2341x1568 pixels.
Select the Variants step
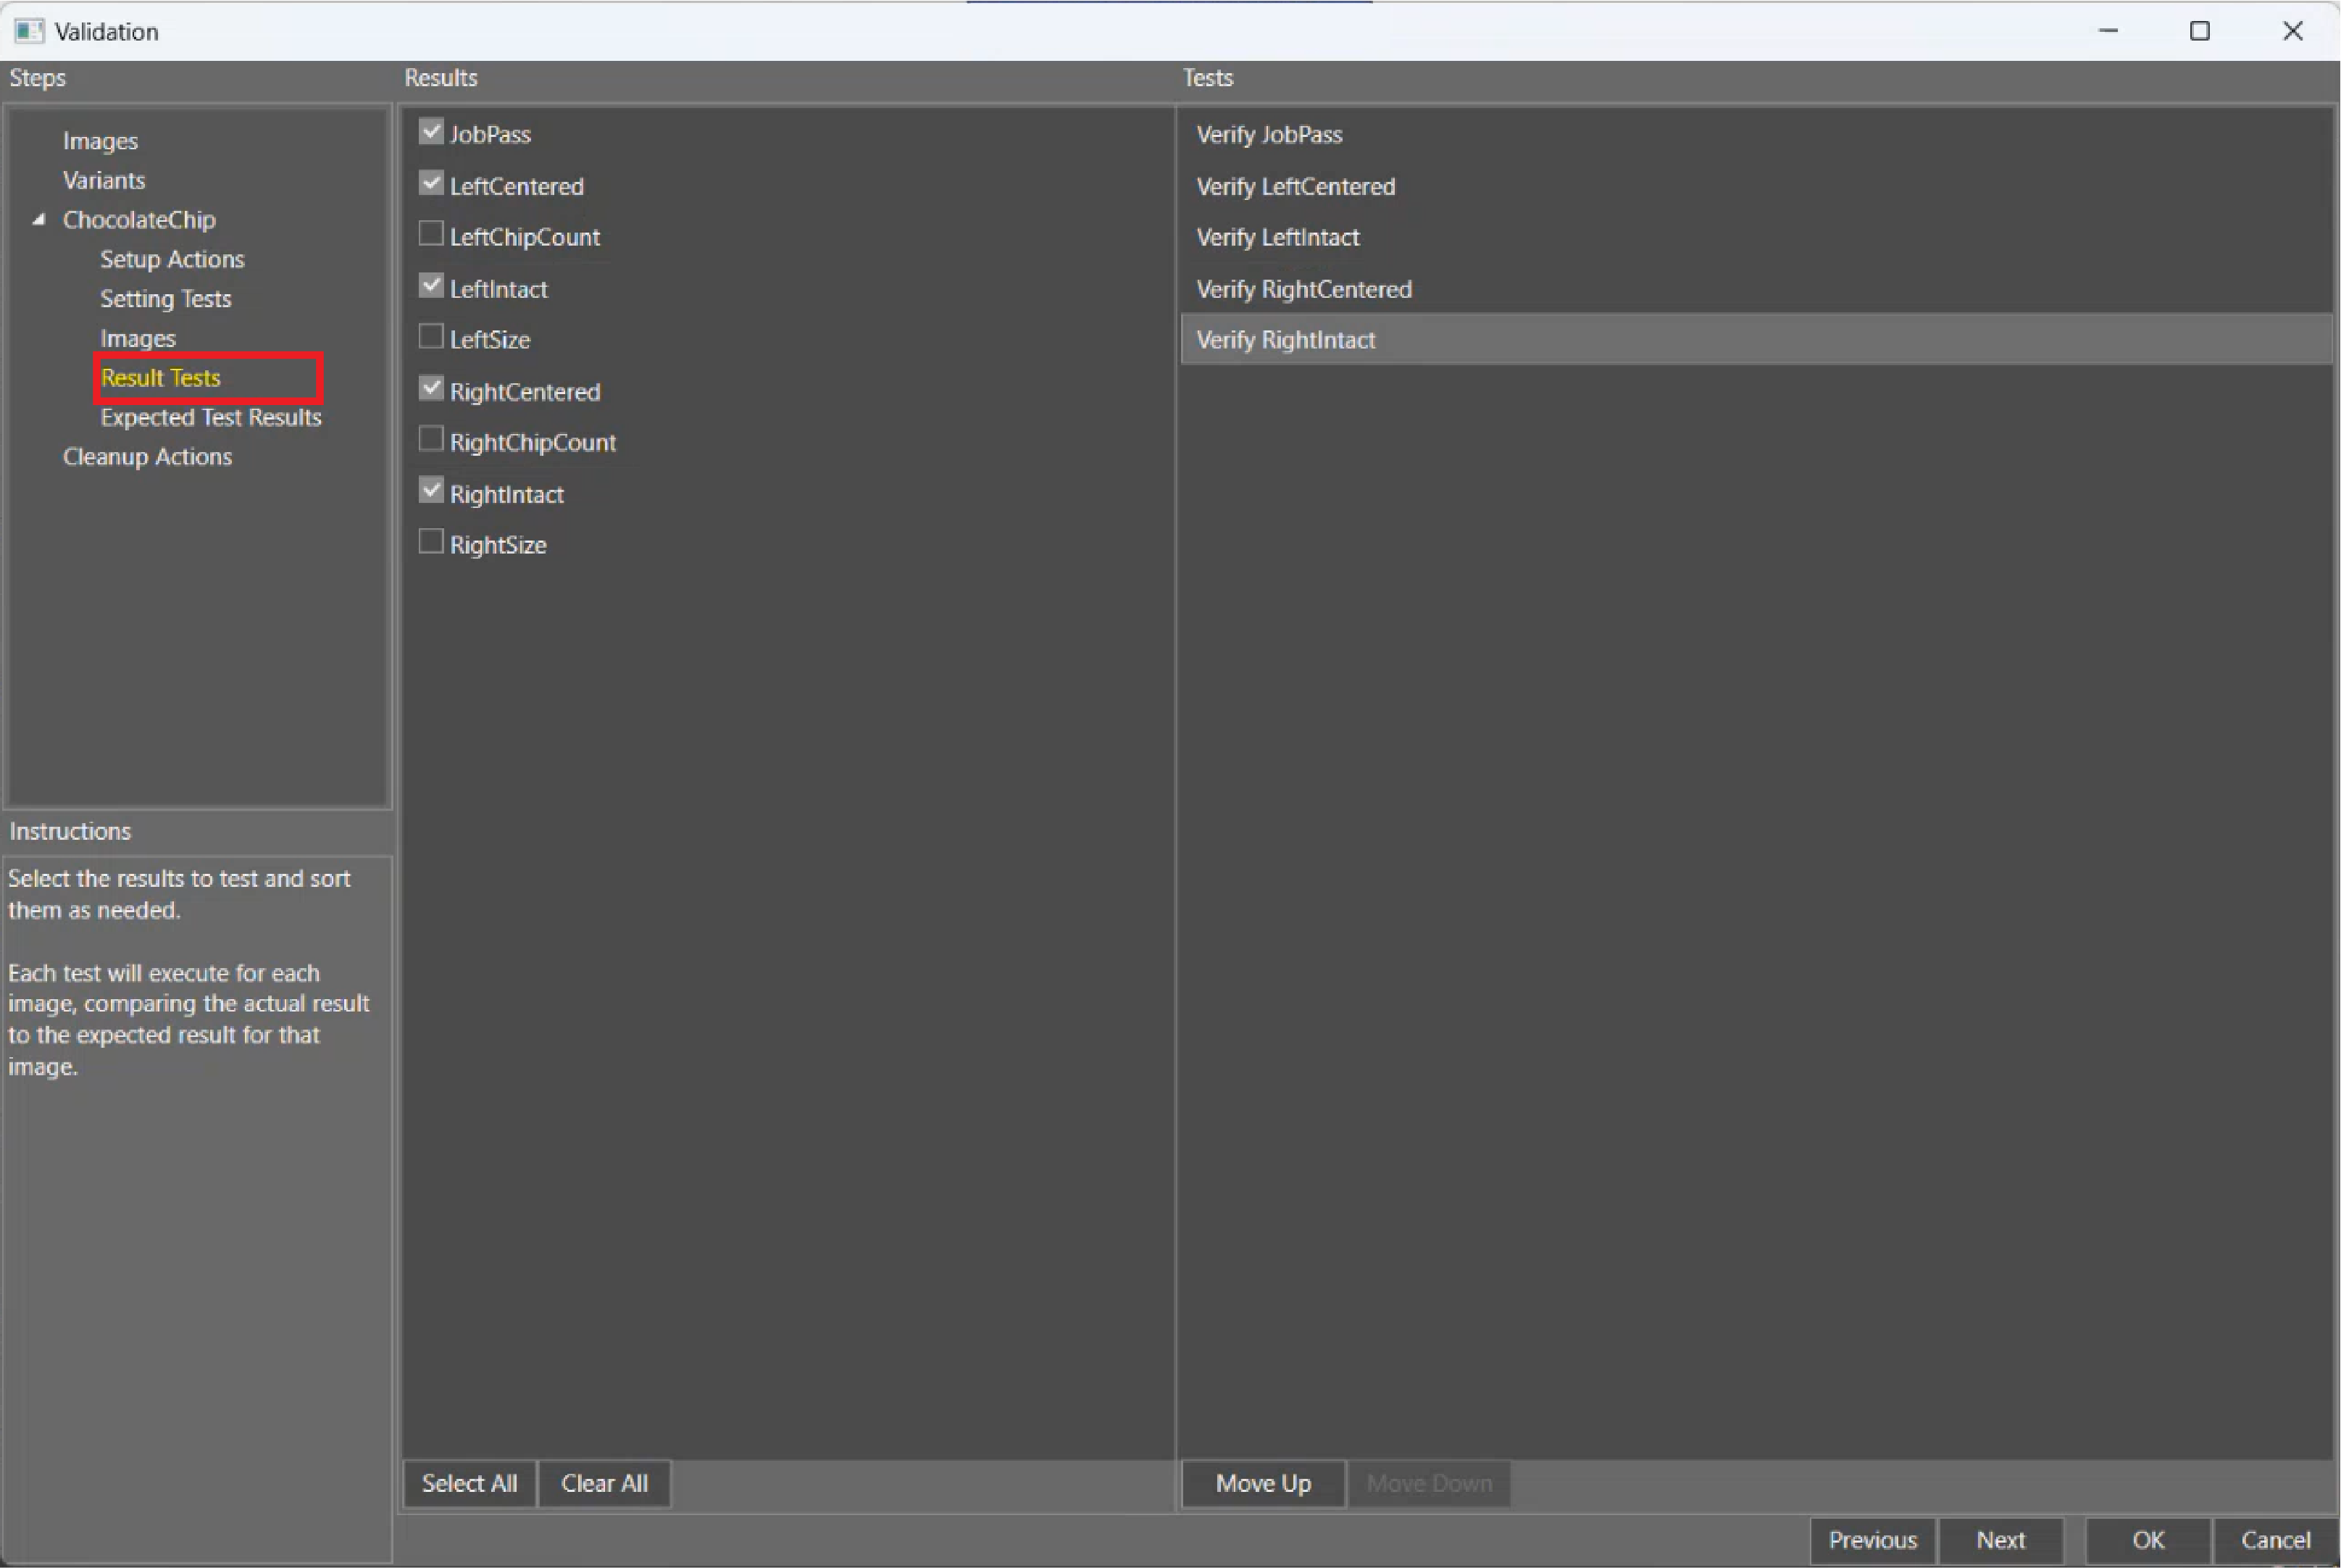click(104, 180)
